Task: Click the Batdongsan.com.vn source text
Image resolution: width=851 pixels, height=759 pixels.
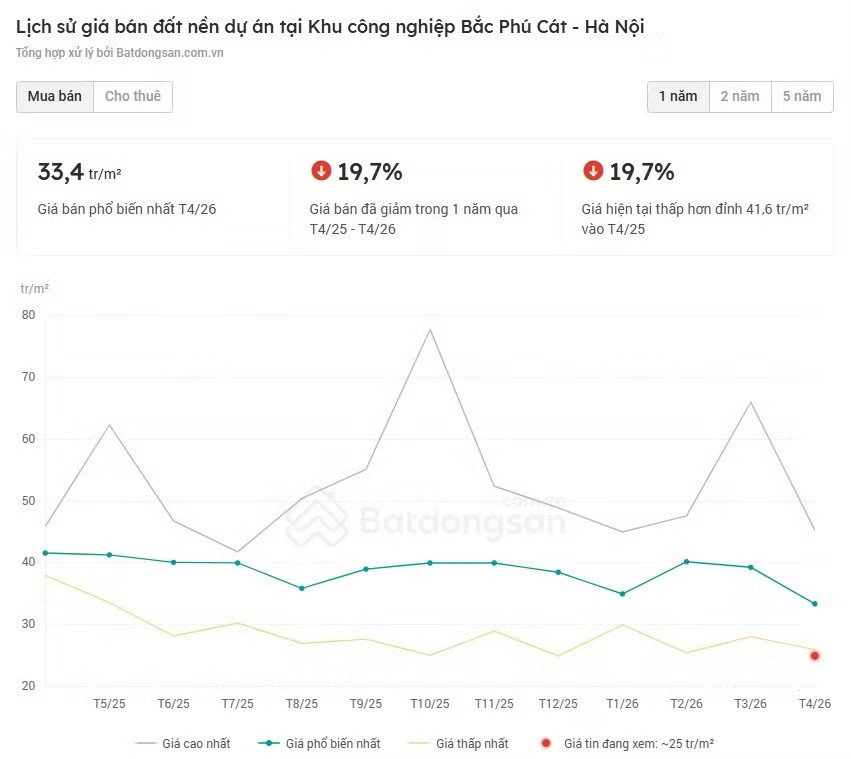Action: [x=170, y=53]
